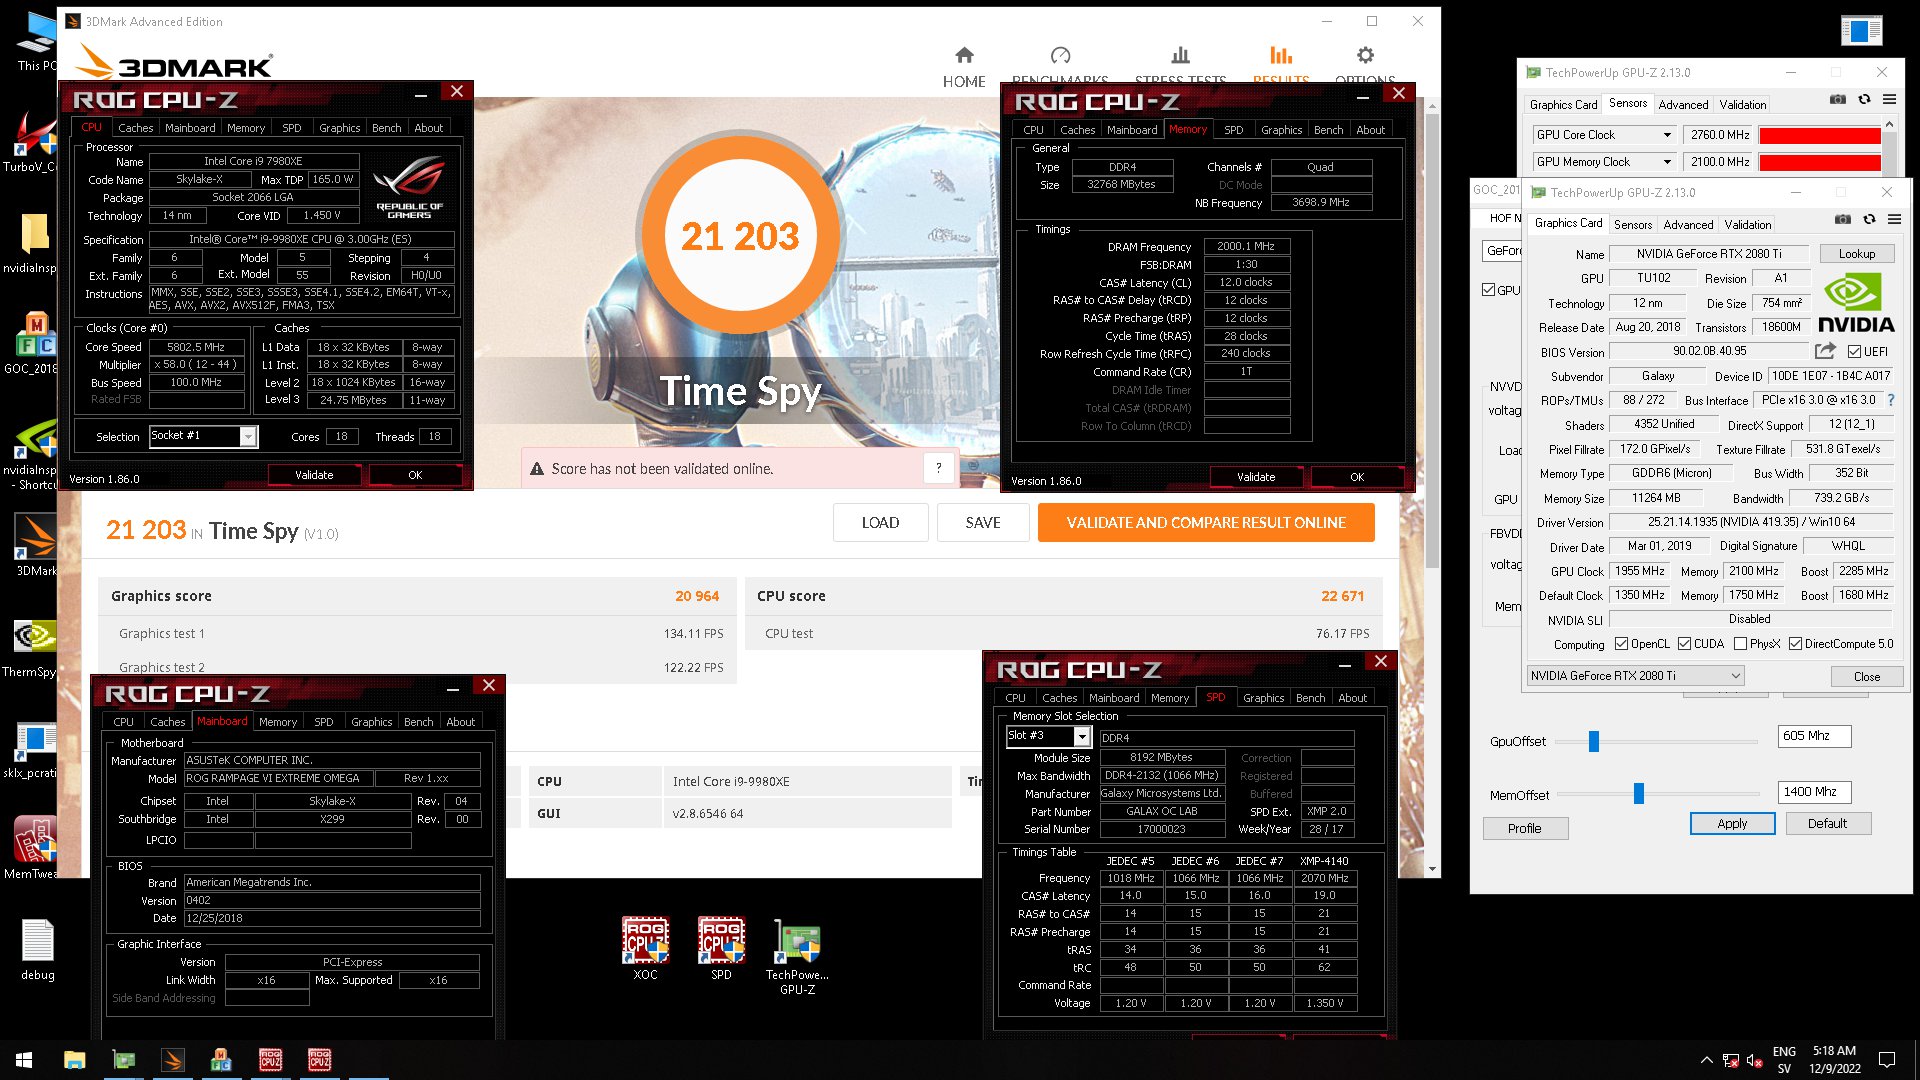Open the Socket #1 selection dropdown
This screenshot has width=1920, height=1080.
coord(248,437)
